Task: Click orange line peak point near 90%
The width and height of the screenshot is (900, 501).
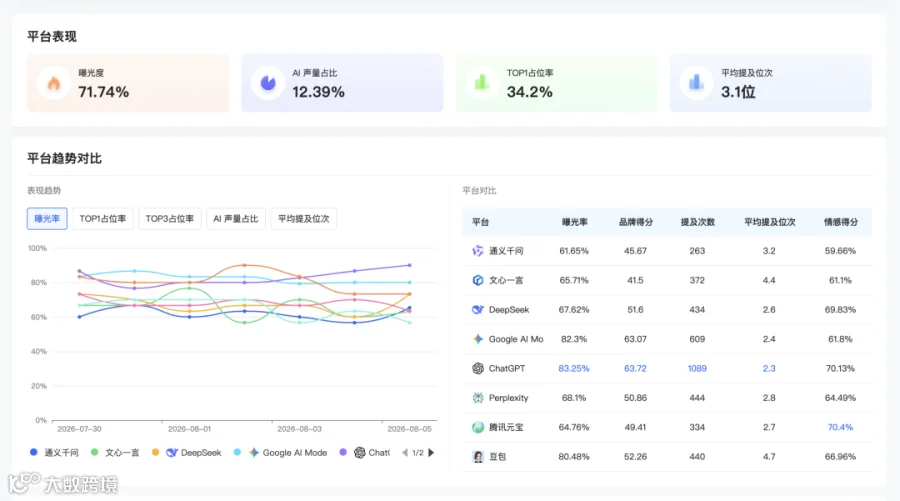Action: [x=245, y=265]
